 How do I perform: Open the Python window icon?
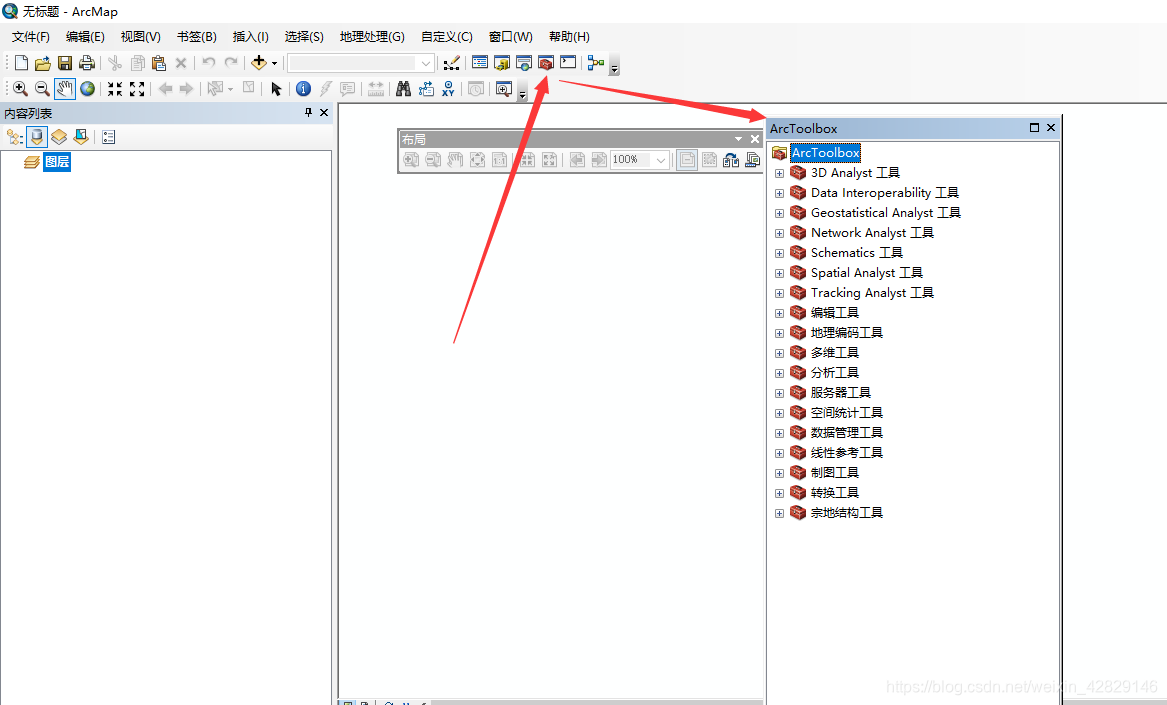point(568,63)
